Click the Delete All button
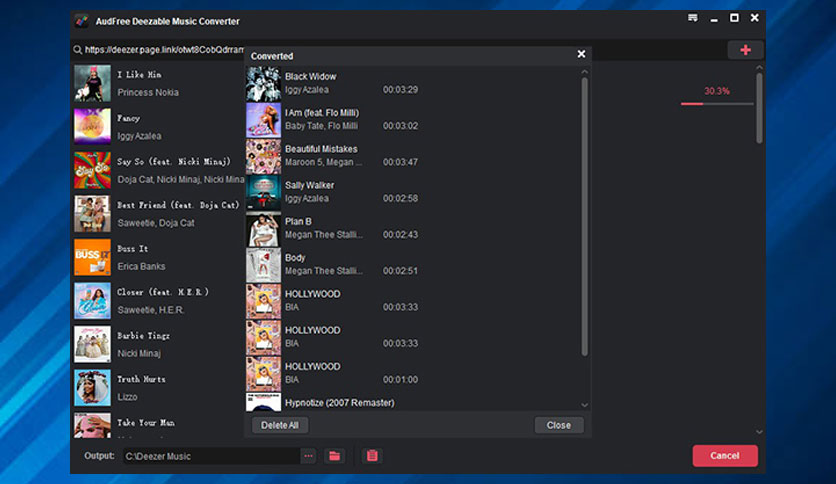The width and height of the screenshot is (836, 484). pyautogui.click(x=279, y=425)
